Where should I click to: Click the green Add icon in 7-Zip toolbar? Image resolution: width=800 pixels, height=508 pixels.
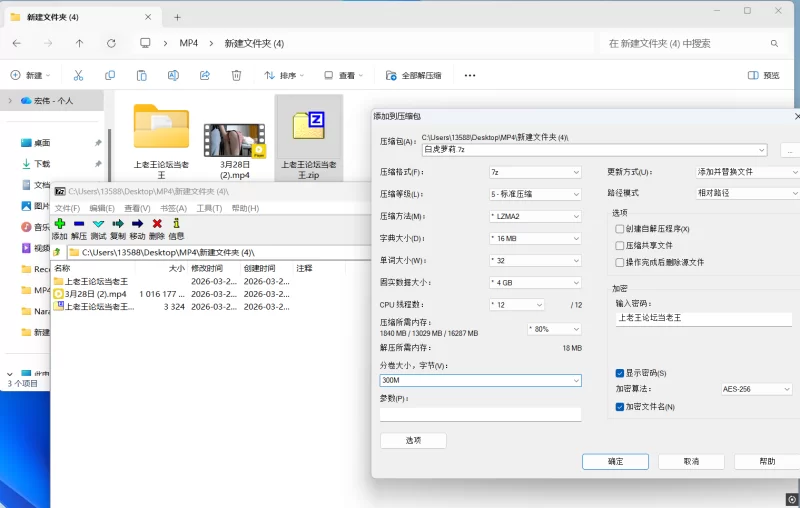60,224
